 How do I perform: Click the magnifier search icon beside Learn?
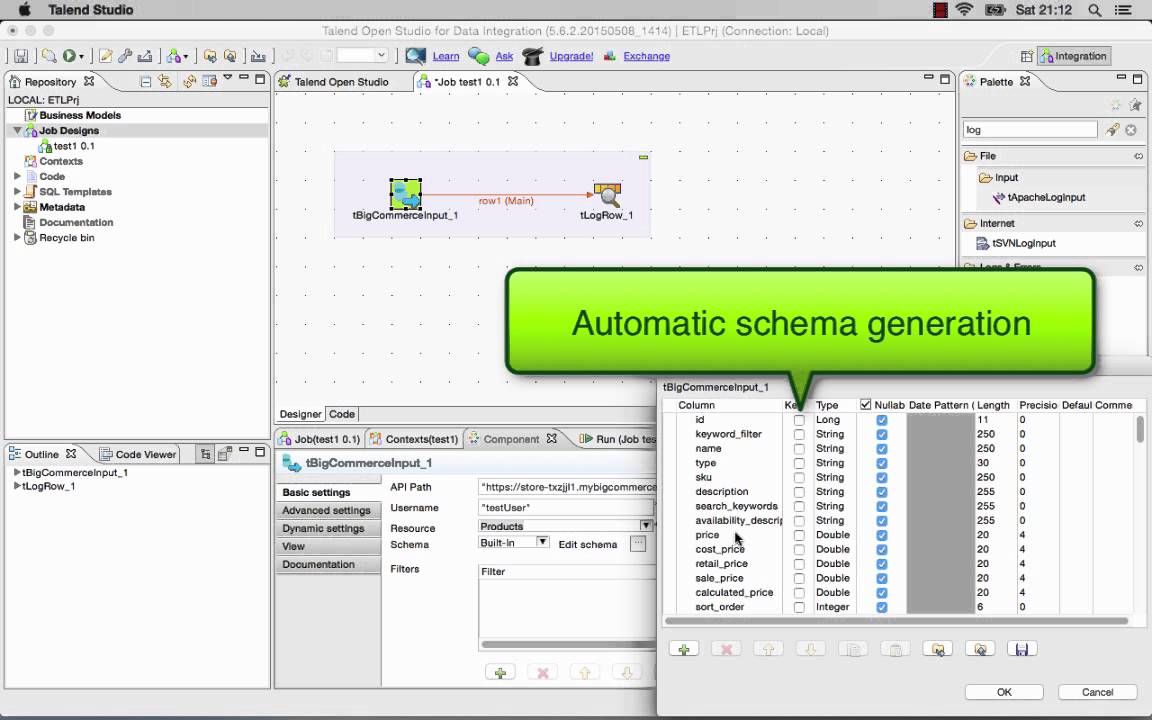coord(416,56)
